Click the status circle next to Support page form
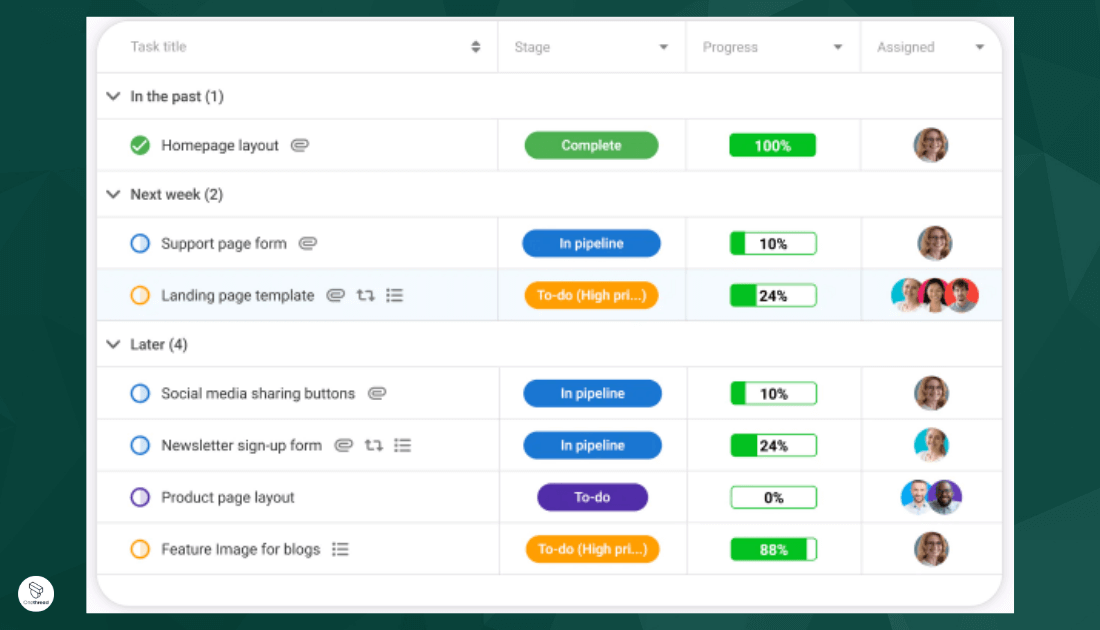1100x630 pixels. click(139, 243)
